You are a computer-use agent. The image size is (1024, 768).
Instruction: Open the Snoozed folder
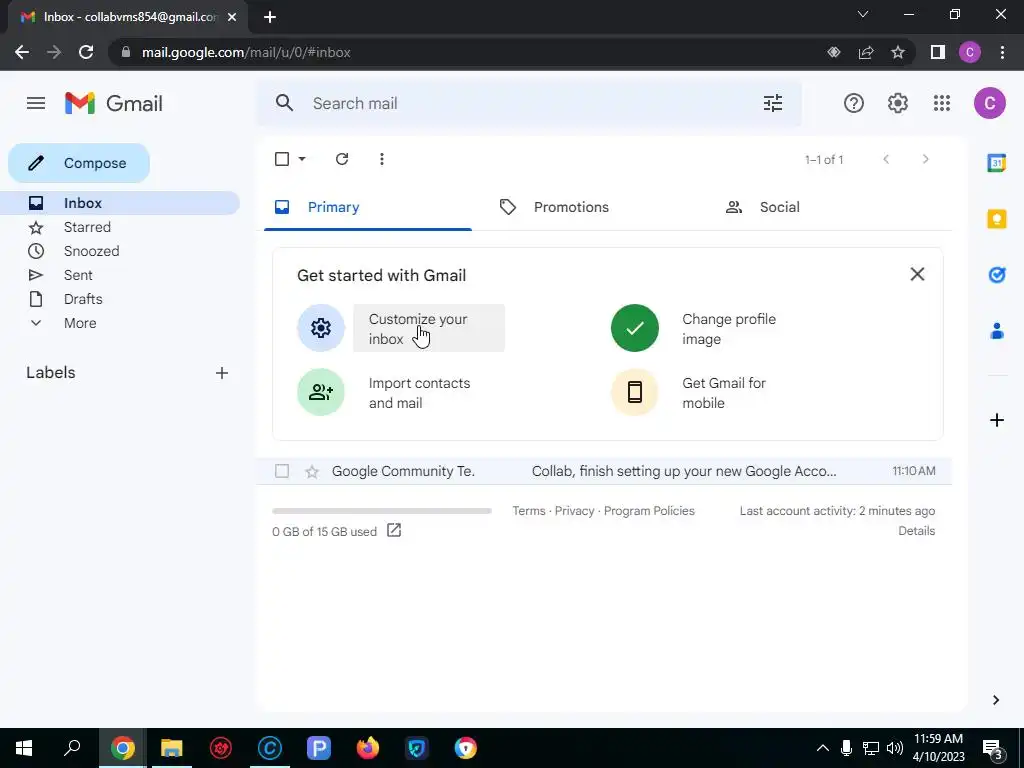click(120, 251)
